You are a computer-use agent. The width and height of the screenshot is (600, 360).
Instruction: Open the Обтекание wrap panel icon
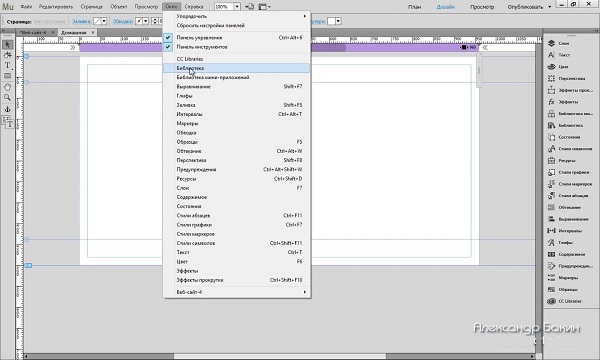pos(551,207)
